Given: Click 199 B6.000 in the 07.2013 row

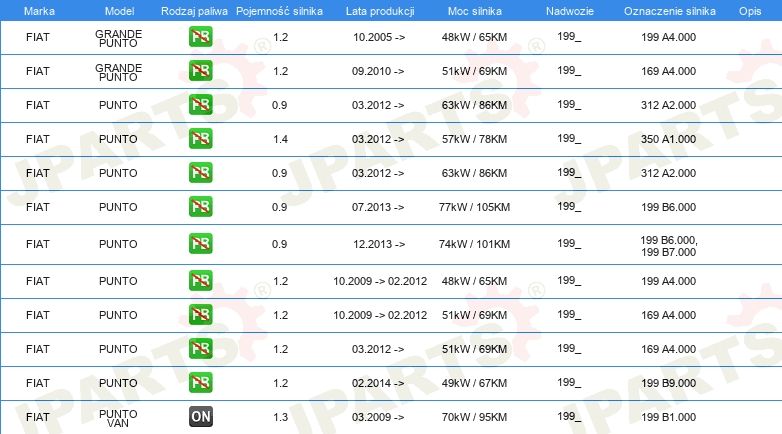Looking at the screenshot, I should coord(668,207).
